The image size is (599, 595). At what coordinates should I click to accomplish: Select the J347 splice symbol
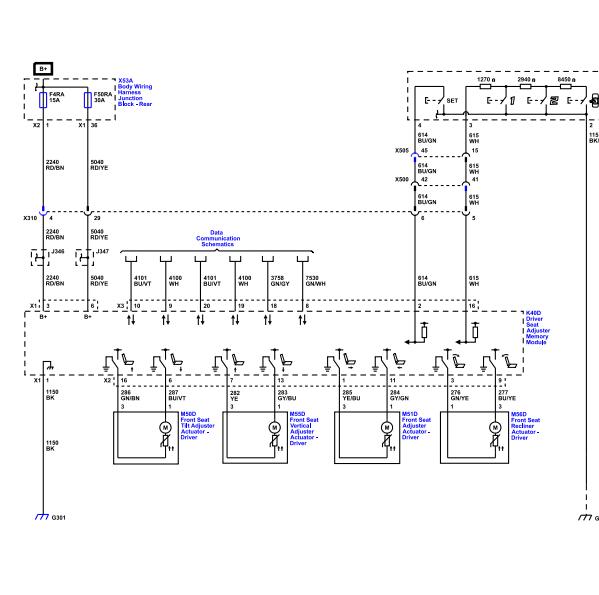84,258
